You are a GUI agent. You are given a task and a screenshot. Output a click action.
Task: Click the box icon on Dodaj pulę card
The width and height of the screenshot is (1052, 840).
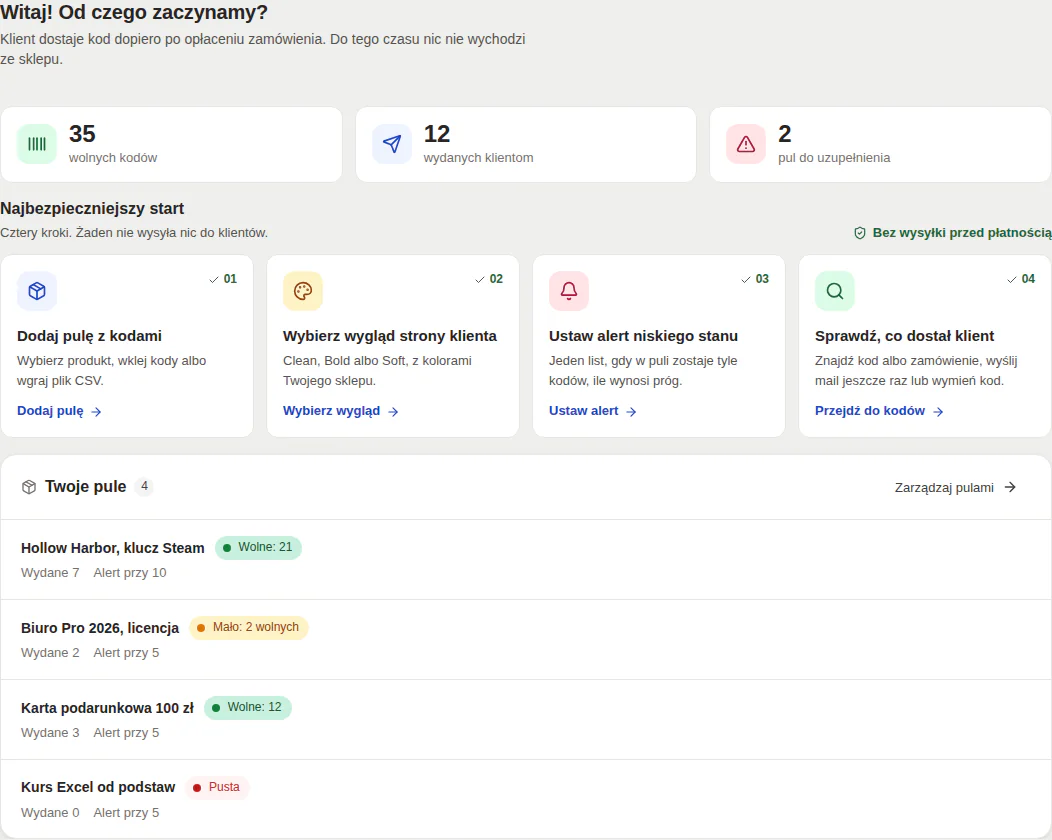pos(37,291)
